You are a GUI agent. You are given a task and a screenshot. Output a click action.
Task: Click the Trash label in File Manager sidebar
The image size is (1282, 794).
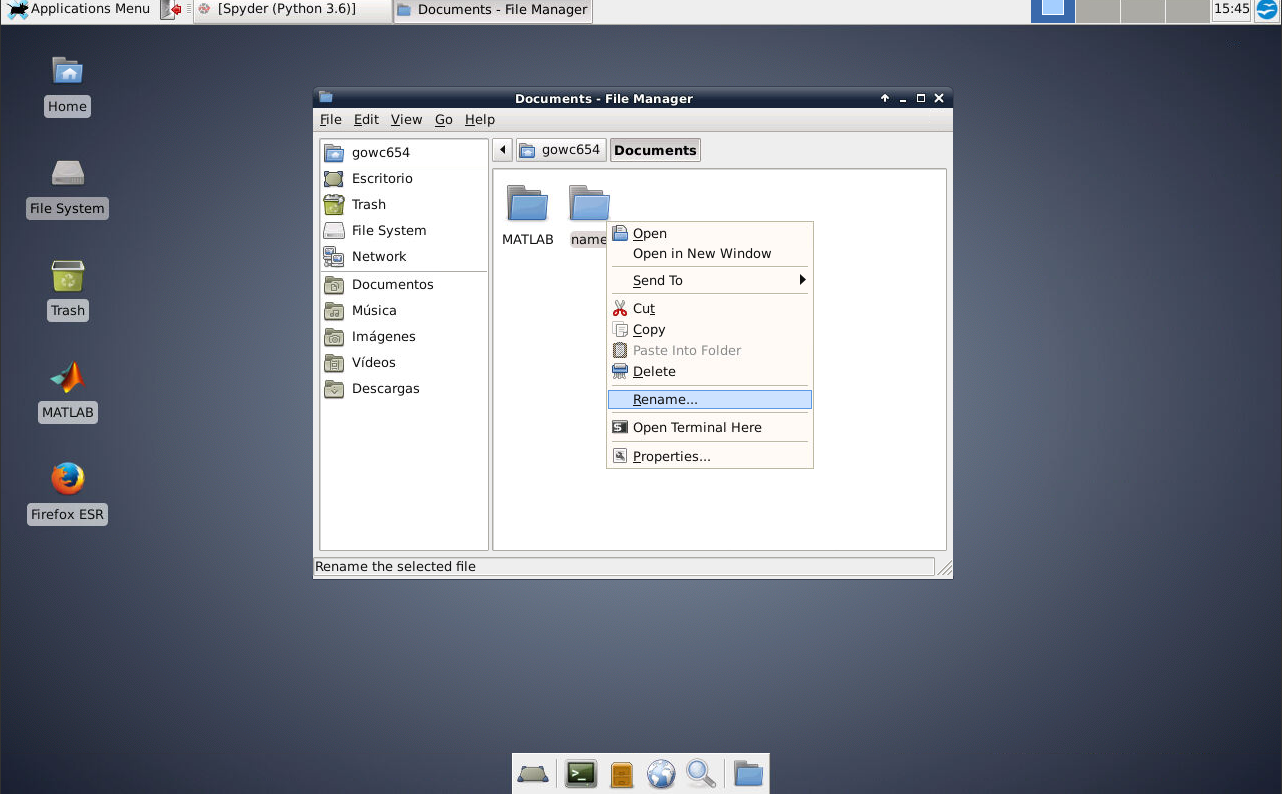coord(369,204)
